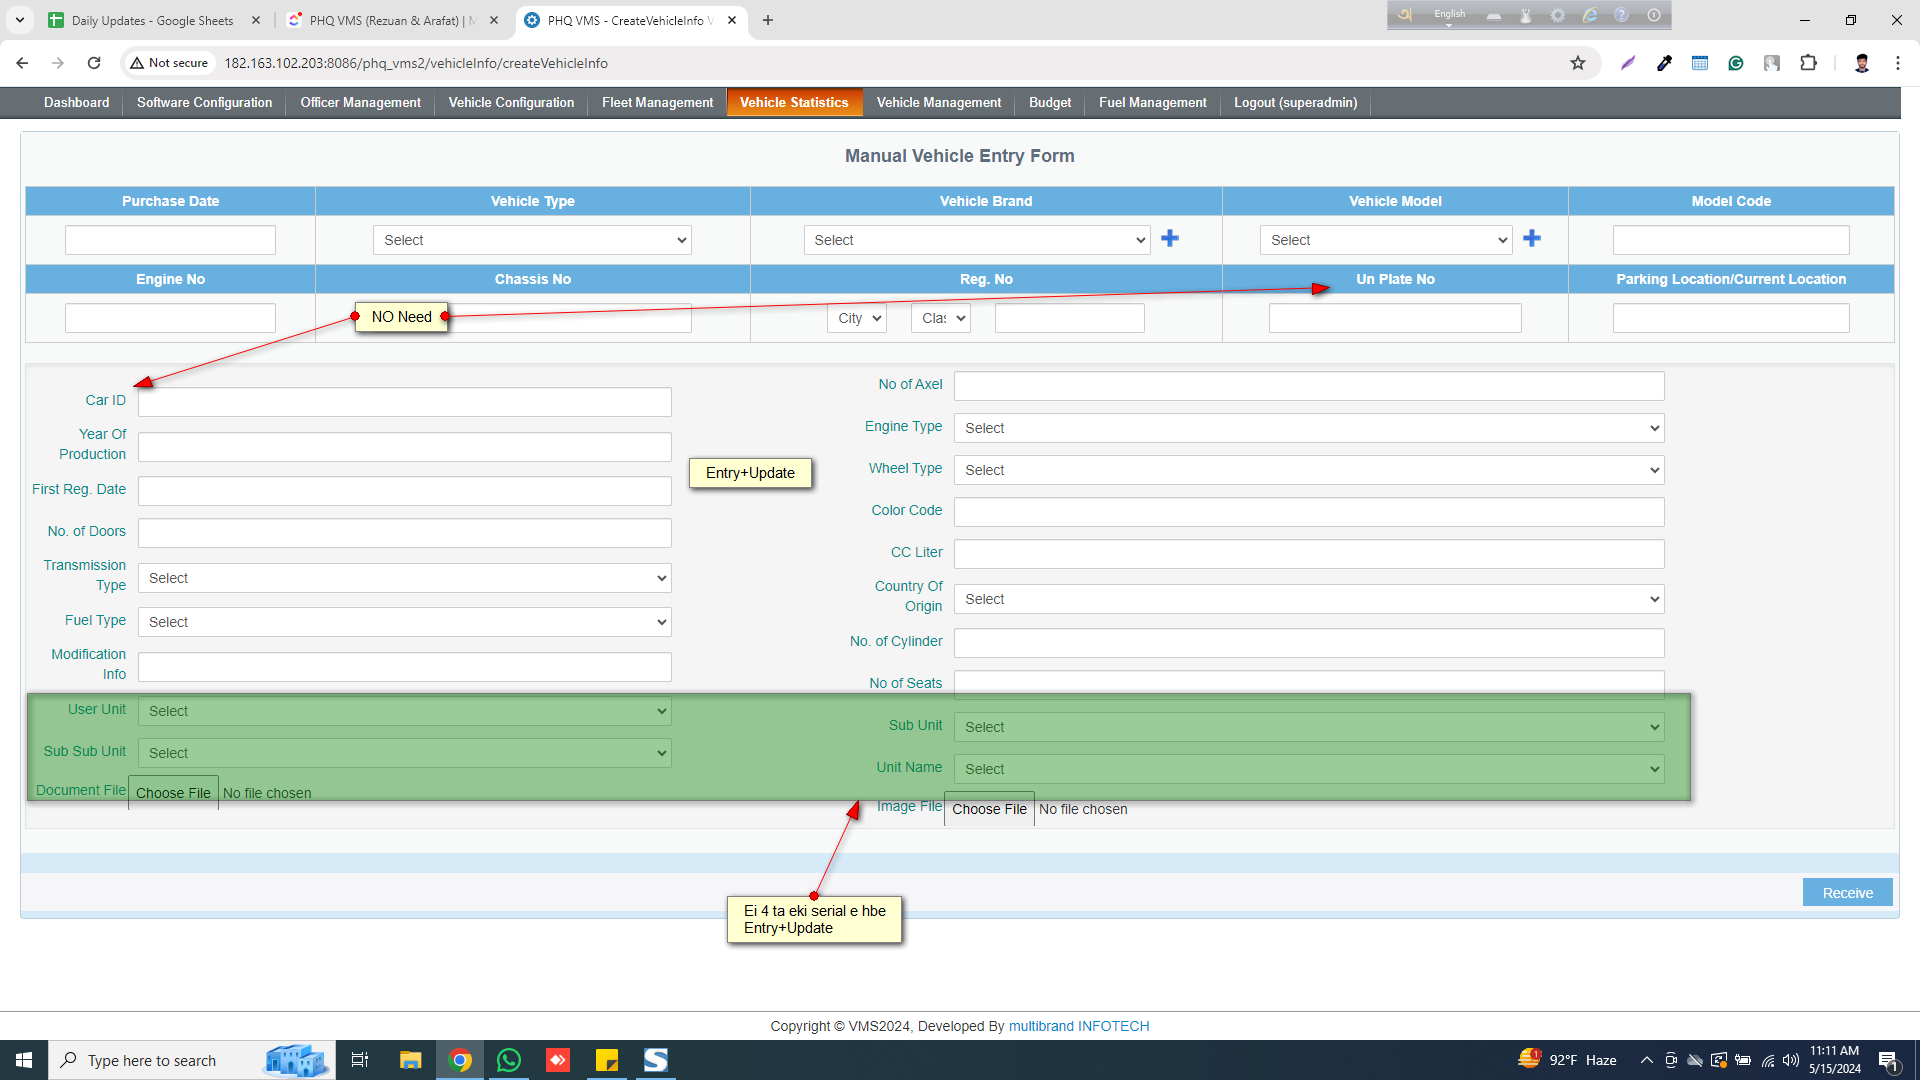The width and height of the screenshot is (1920, 1080).
Task: Click plus icon next to Vehicle Brand
Action: click(1170, 238)
